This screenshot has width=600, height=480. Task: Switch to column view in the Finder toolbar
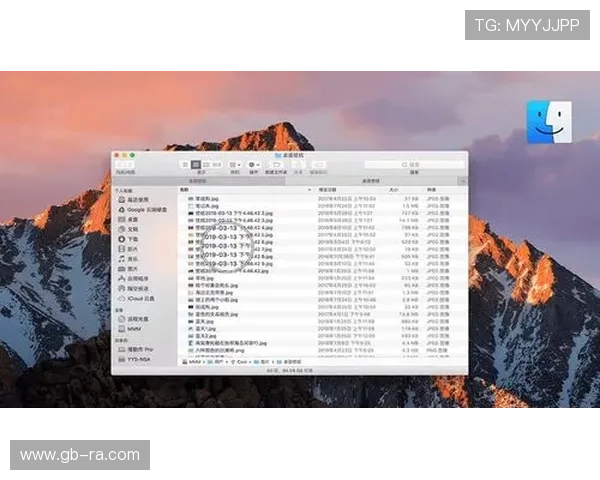[x=205, y=164]
